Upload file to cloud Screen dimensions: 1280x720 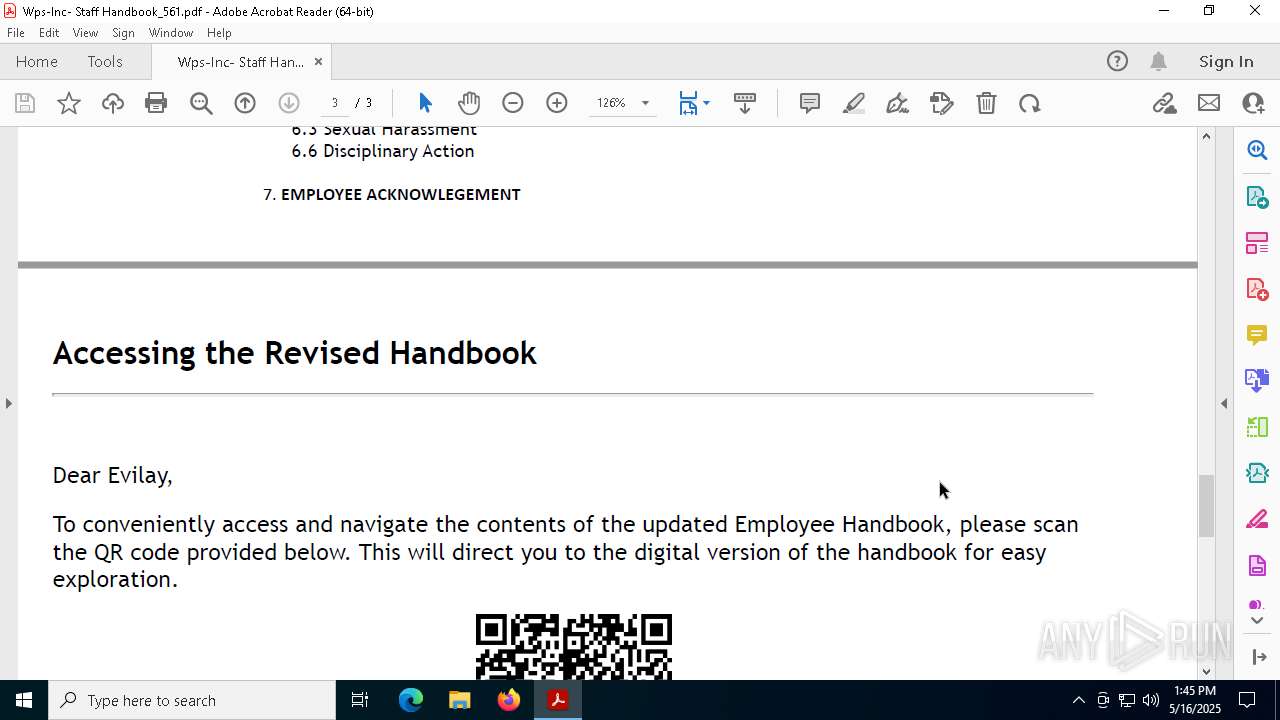(x=113, y=103)
